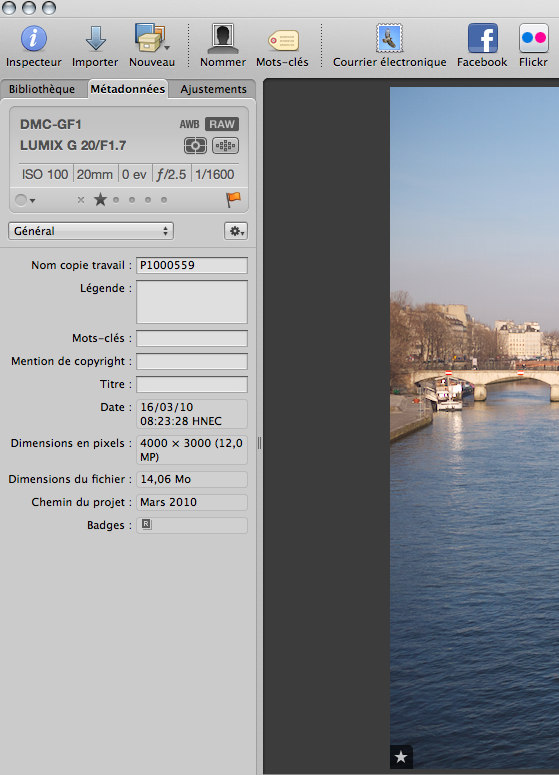Click the Mention de copyright field
This screenshot has height=775, width=559.
(192, 361)
